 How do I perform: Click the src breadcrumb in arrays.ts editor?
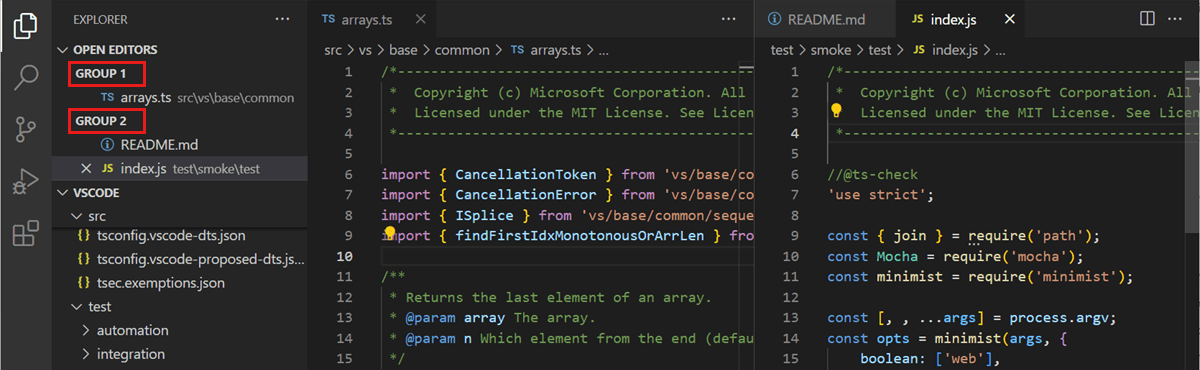click(x=333, y=49)
